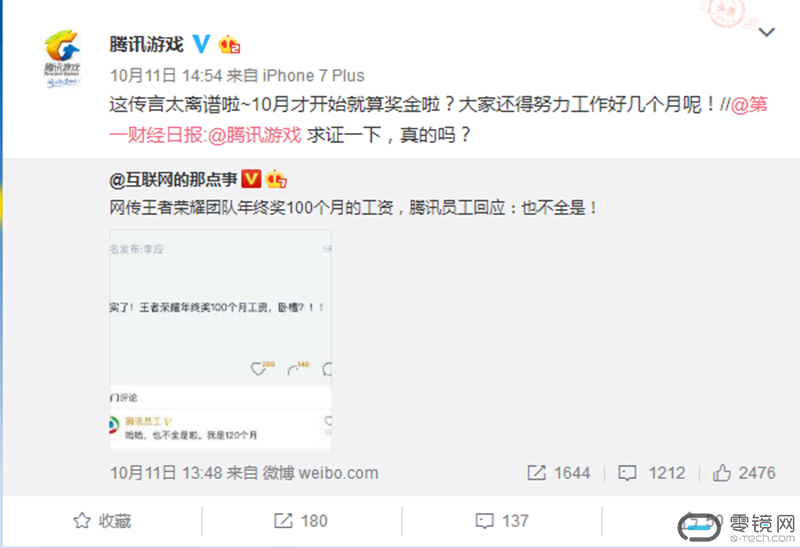Like the original post with 2476 likes
Screen dimensions: 800x548
pos(744,473)
